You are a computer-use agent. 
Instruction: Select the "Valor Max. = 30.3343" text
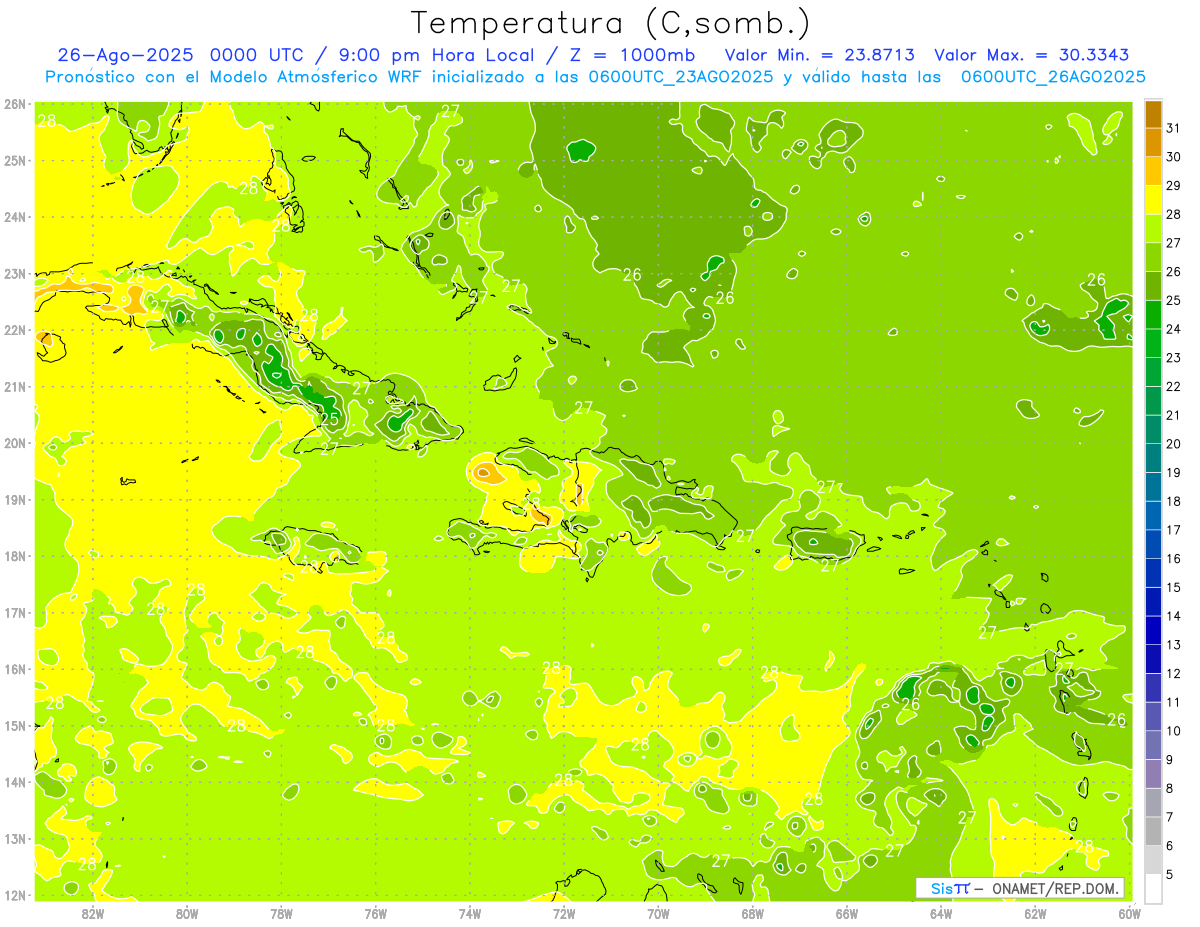[x=1032, y=55]
